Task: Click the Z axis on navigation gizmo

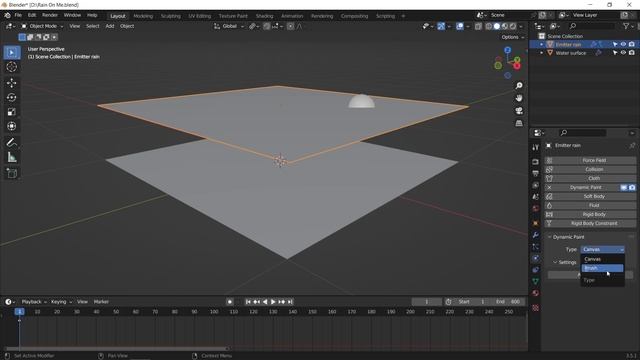Action: pyautogui.click(x=507, y=50)
